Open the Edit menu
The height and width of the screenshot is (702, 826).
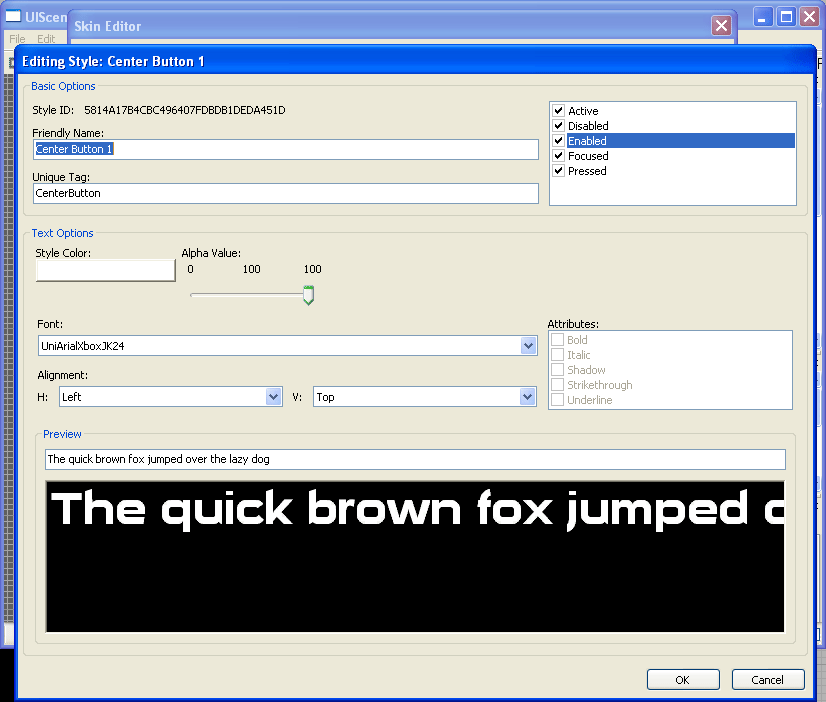[x=45, y=38]
